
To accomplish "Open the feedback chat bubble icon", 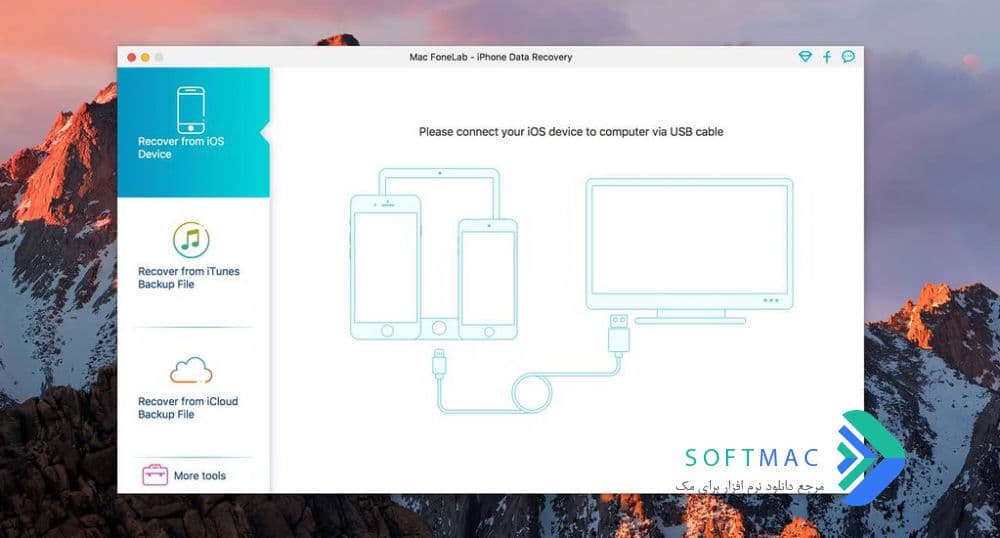I will click(848, 57).
